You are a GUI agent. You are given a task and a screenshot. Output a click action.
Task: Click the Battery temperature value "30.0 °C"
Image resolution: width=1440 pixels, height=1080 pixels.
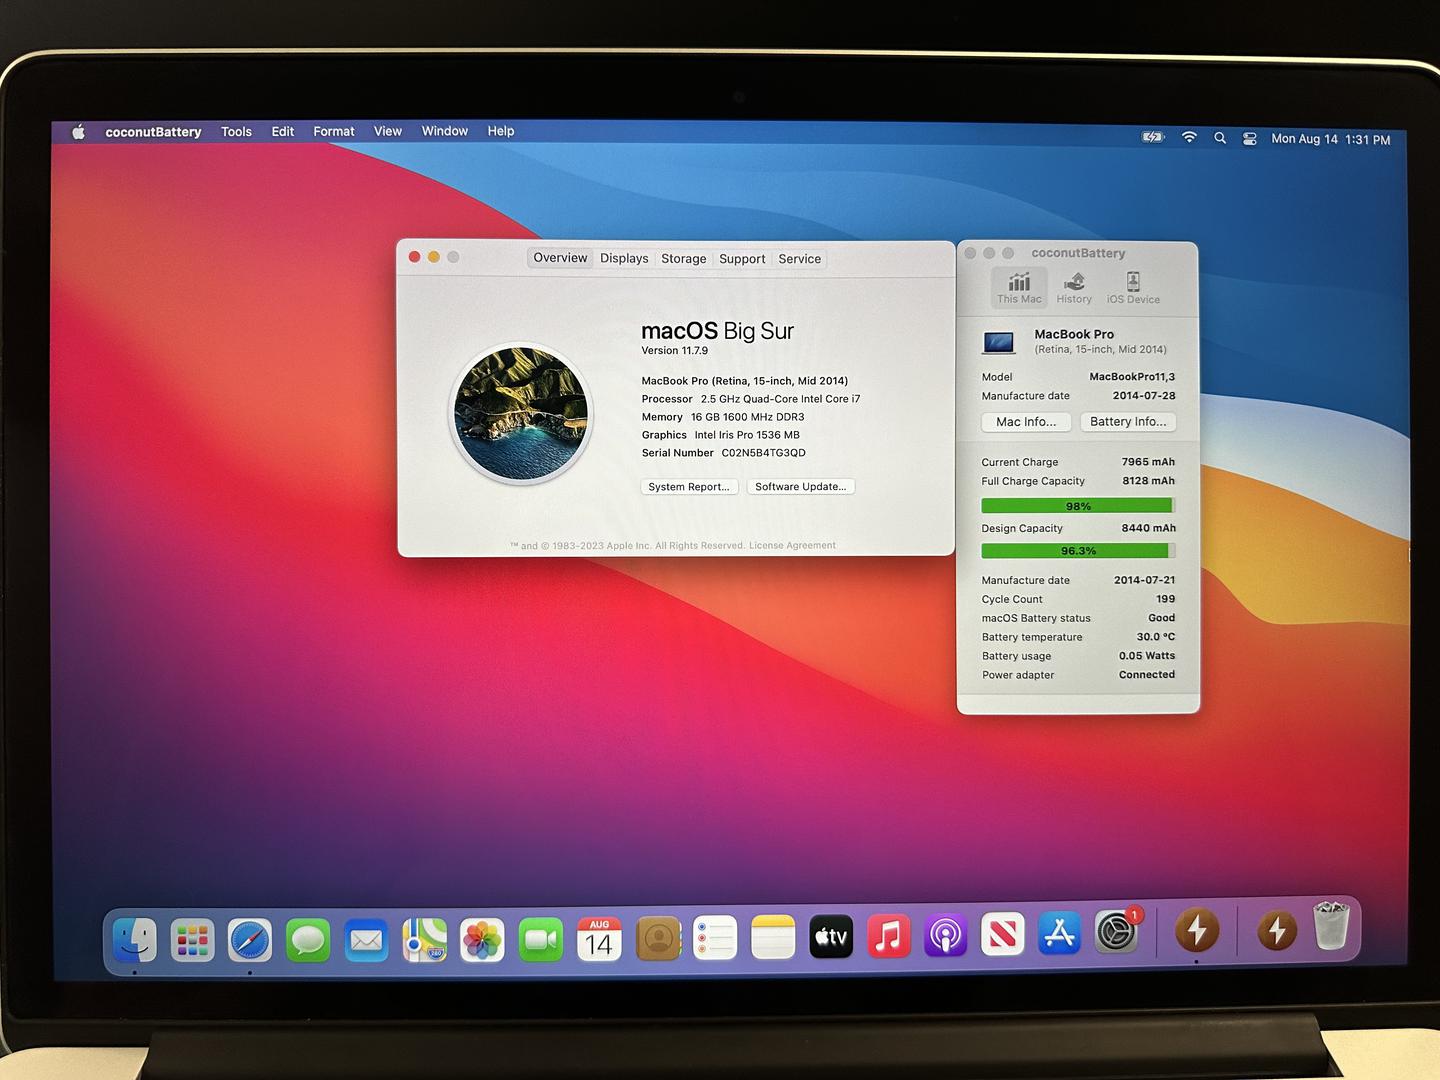[x=1156, y=637]
